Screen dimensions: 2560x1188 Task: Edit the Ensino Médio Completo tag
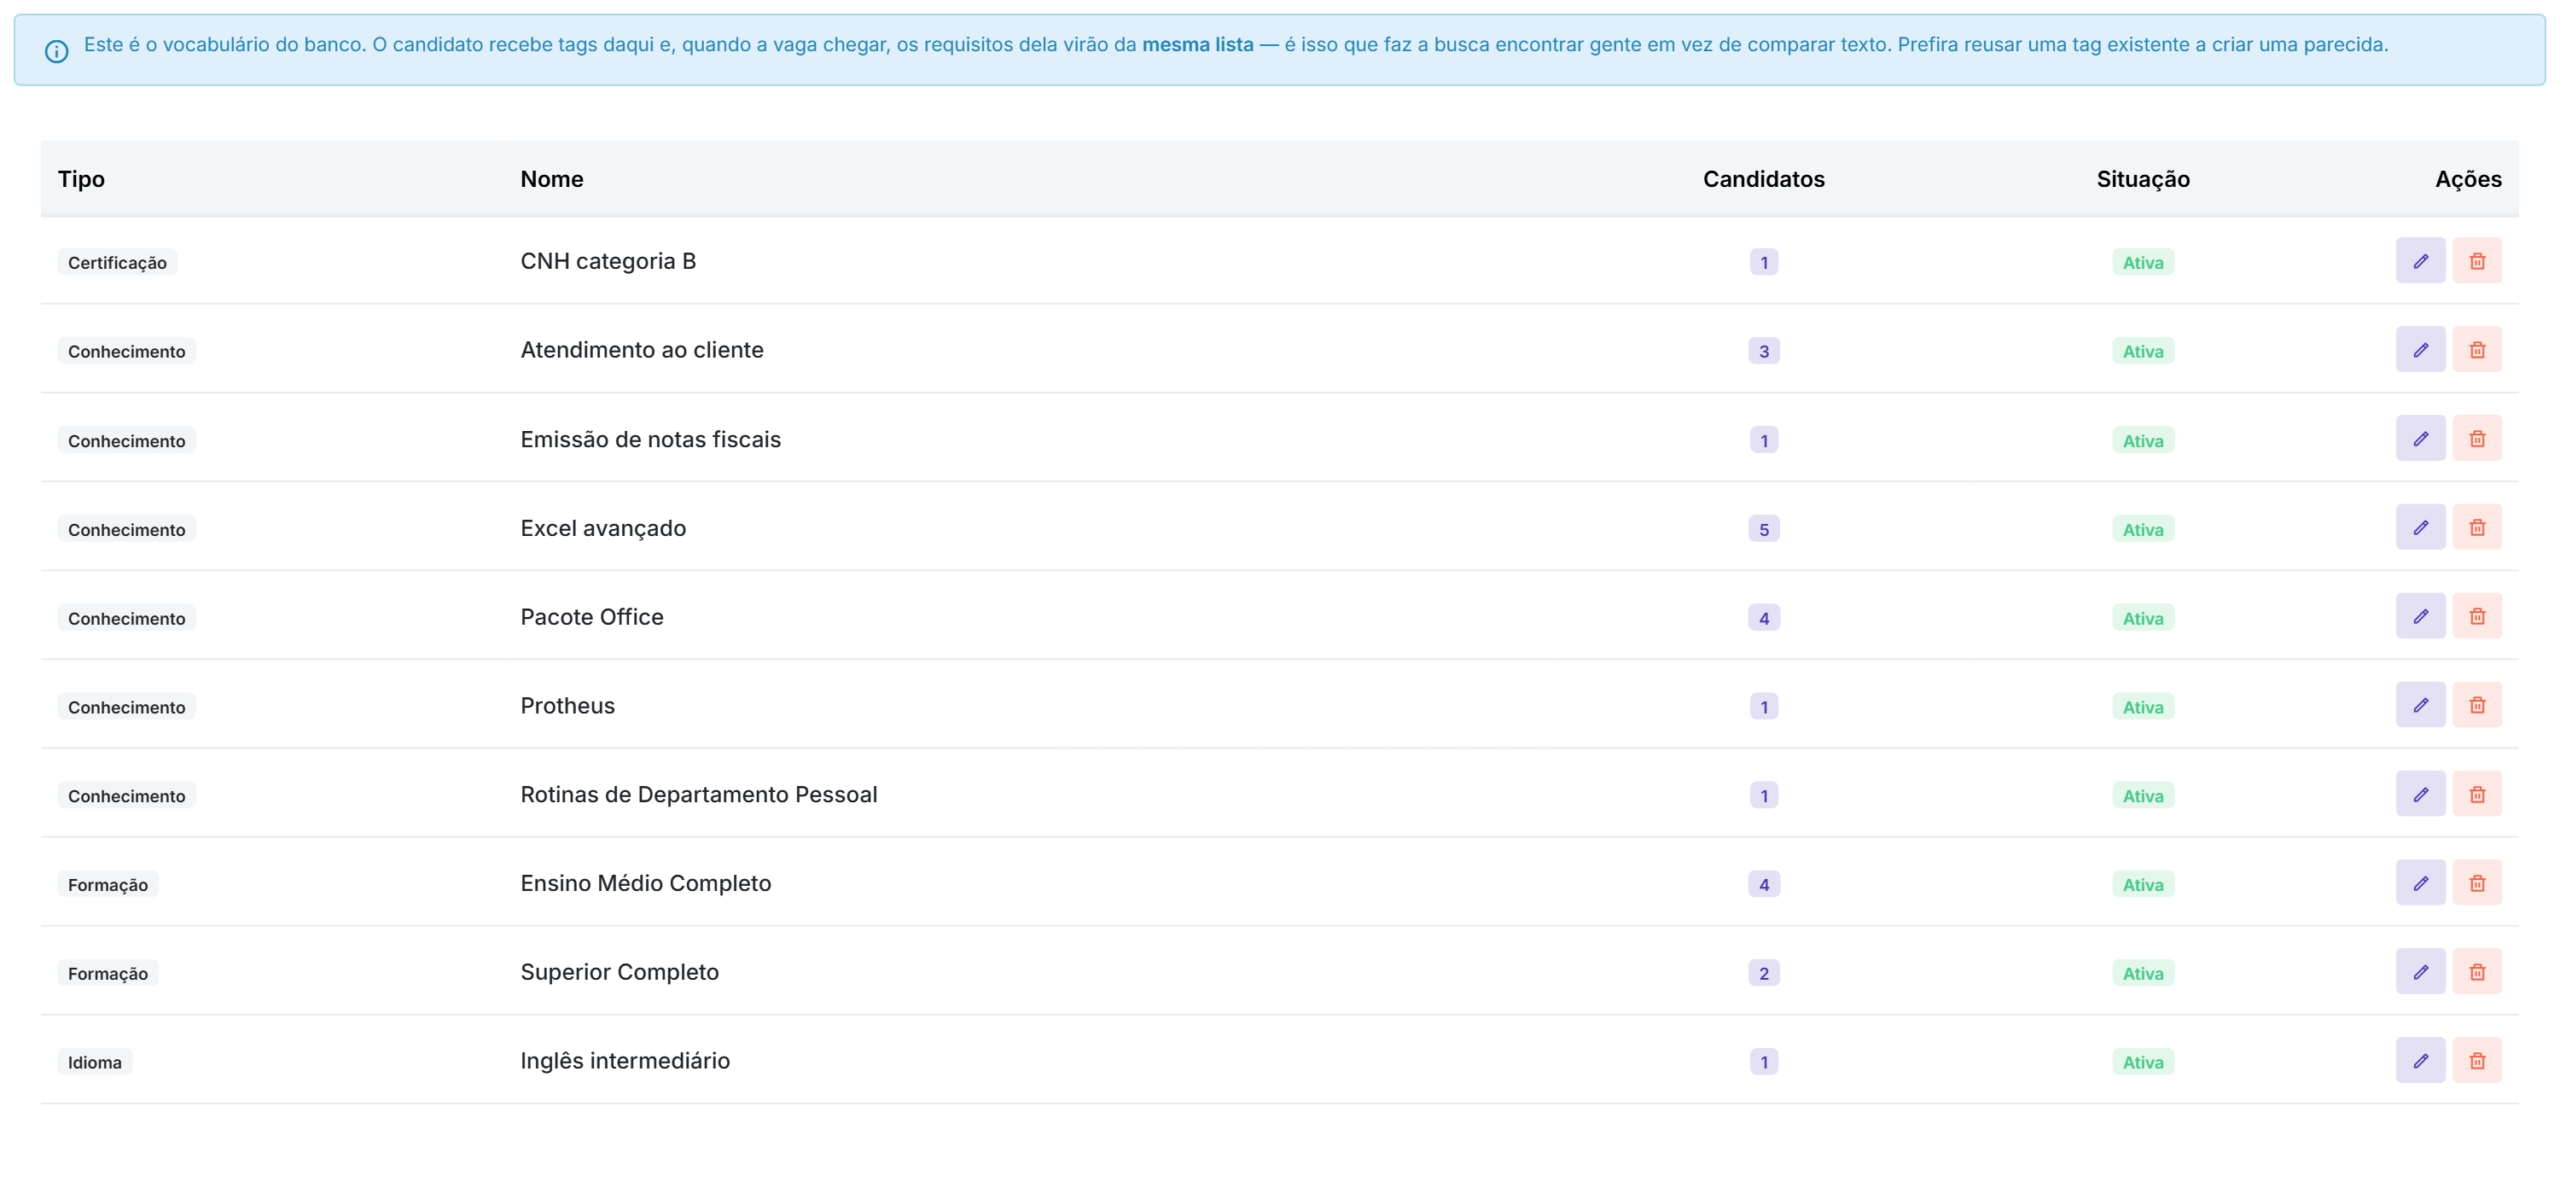point(2420,884)
